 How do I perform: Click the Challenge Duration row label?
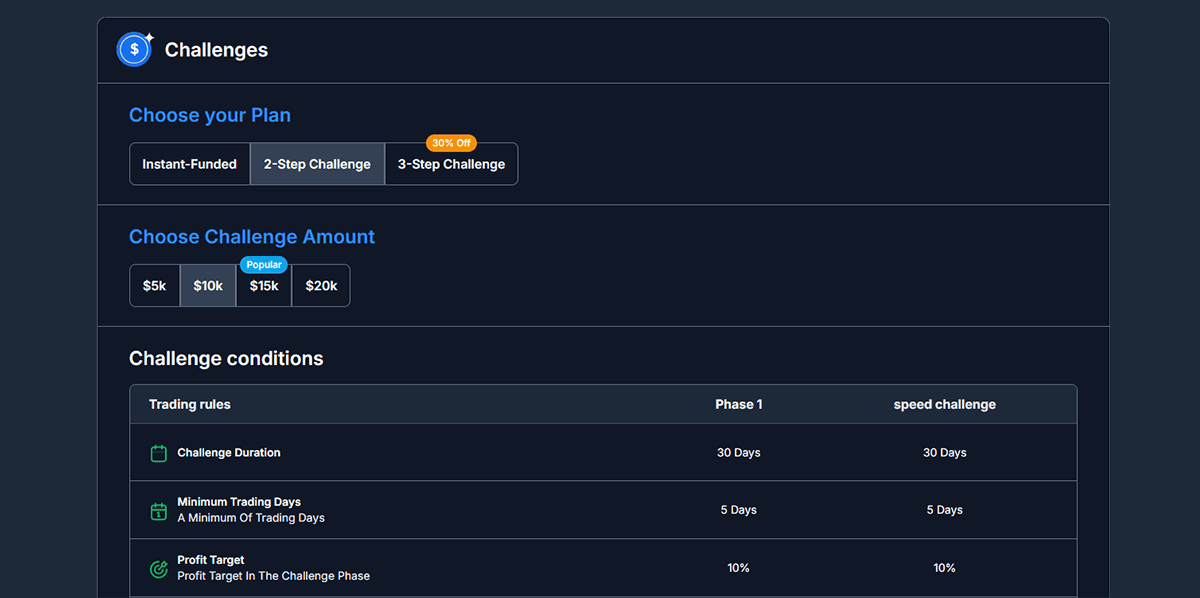point(229,453)
